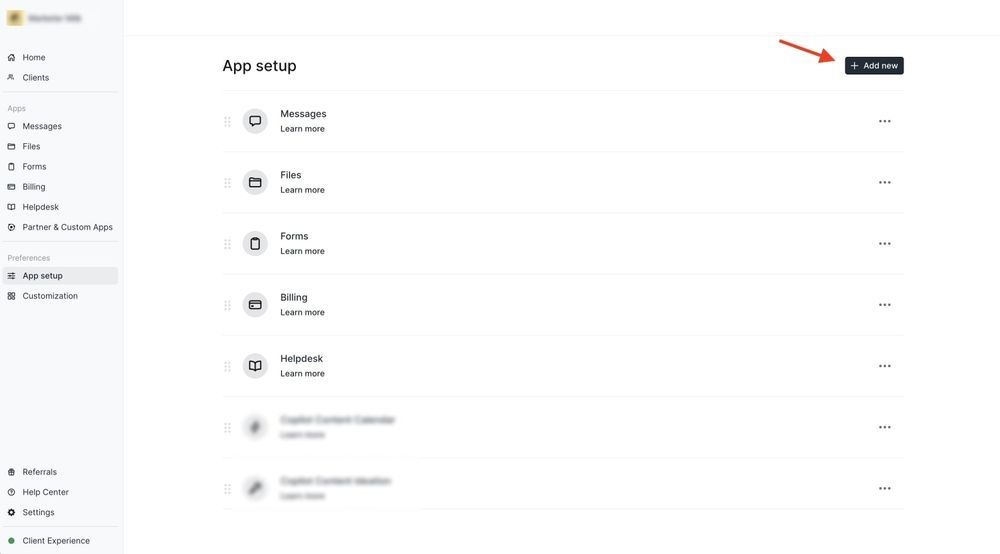Select Partner & Custom Apps in sidebar
The height and width of the screenshot is (554, 1000).
[68, 227]
